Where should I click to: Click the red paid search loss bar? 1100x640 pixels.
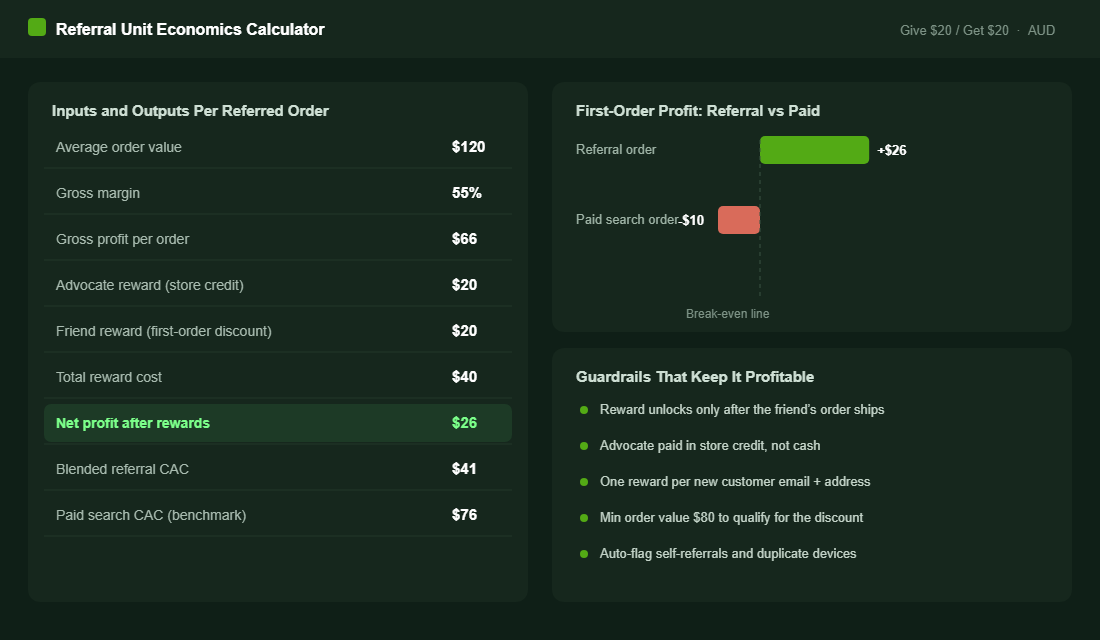pos(739,220)
